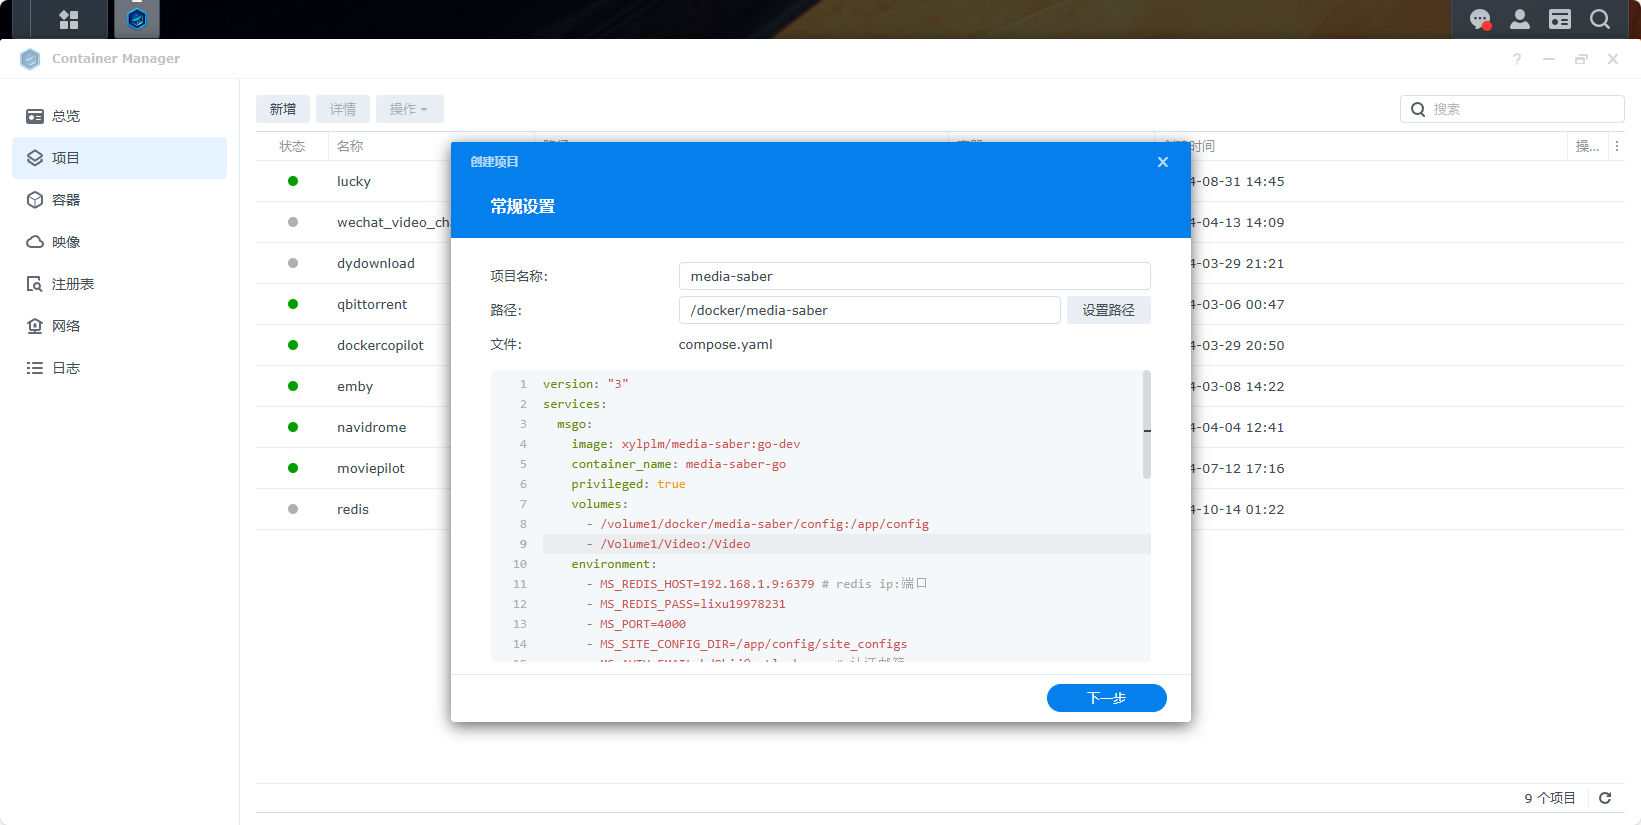Click the 项目名称 input field
1641x825 pixels.
click(x=914, y=276)
